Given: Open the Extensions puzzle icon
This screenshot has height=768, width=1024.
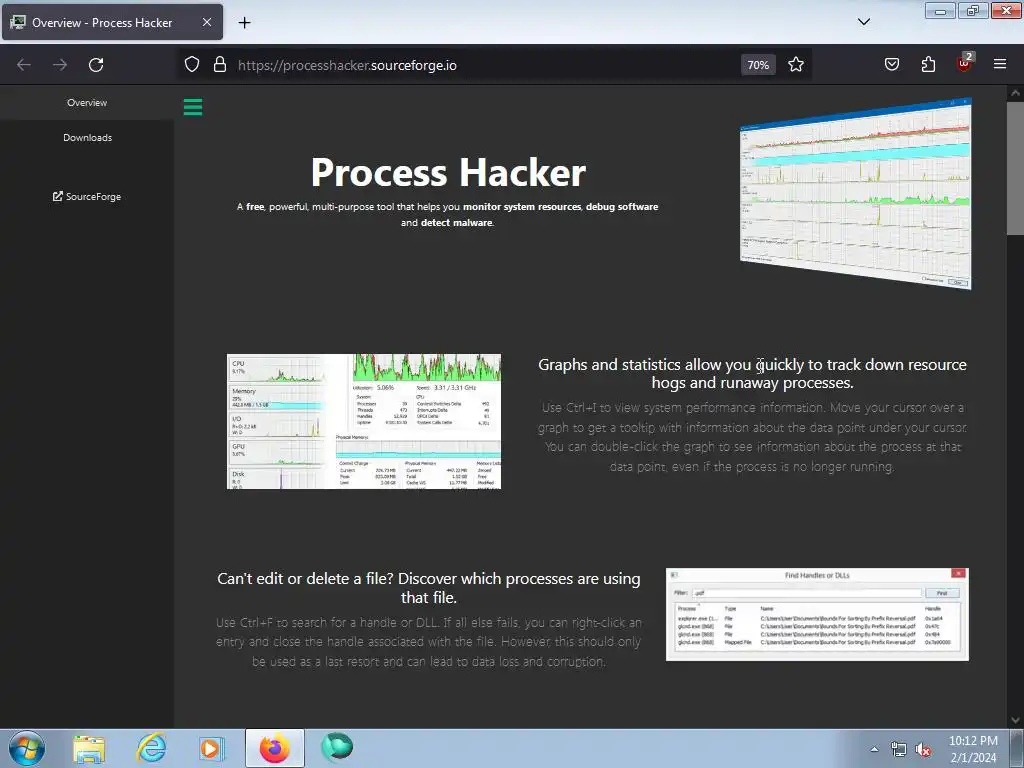Looking at the screenshot, I should 928,64.
